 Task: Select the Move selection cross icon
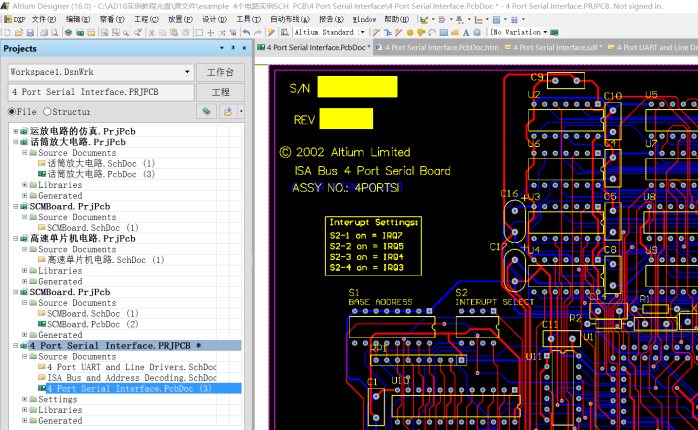[211, 32]
